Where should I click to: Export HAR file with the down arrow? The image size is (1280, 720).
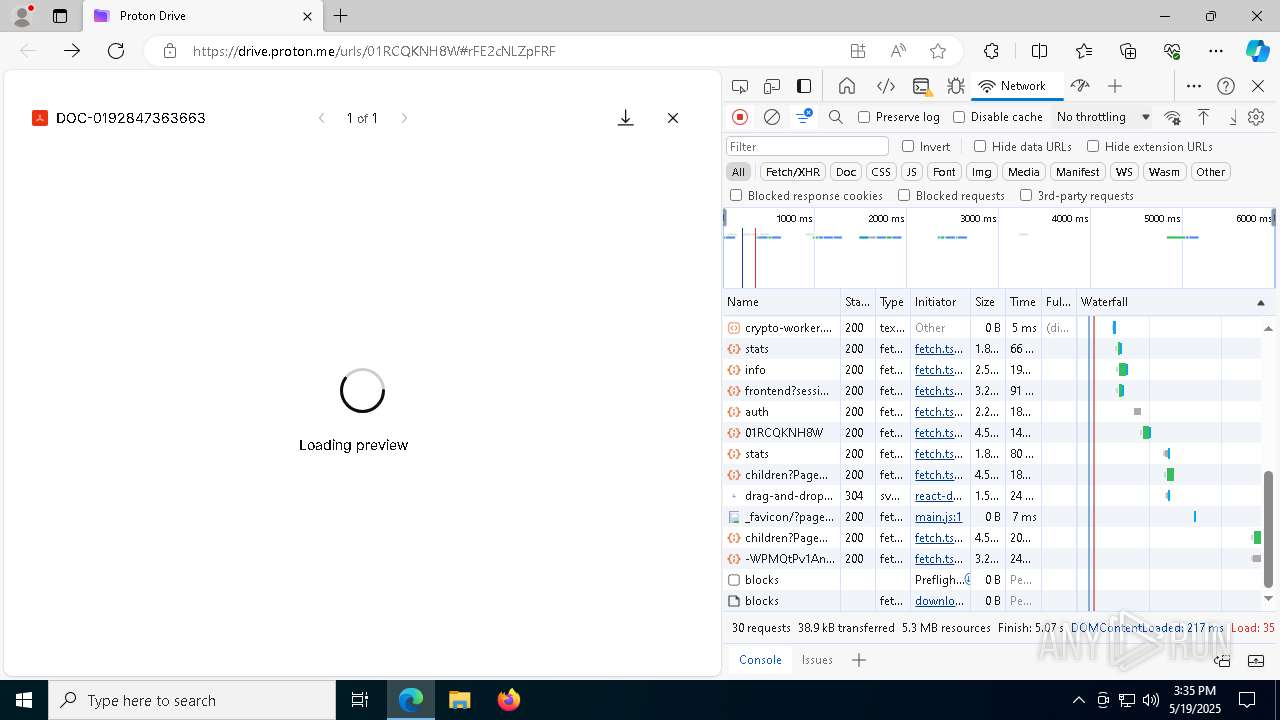pyautogui.click(x=1233, y=117)
